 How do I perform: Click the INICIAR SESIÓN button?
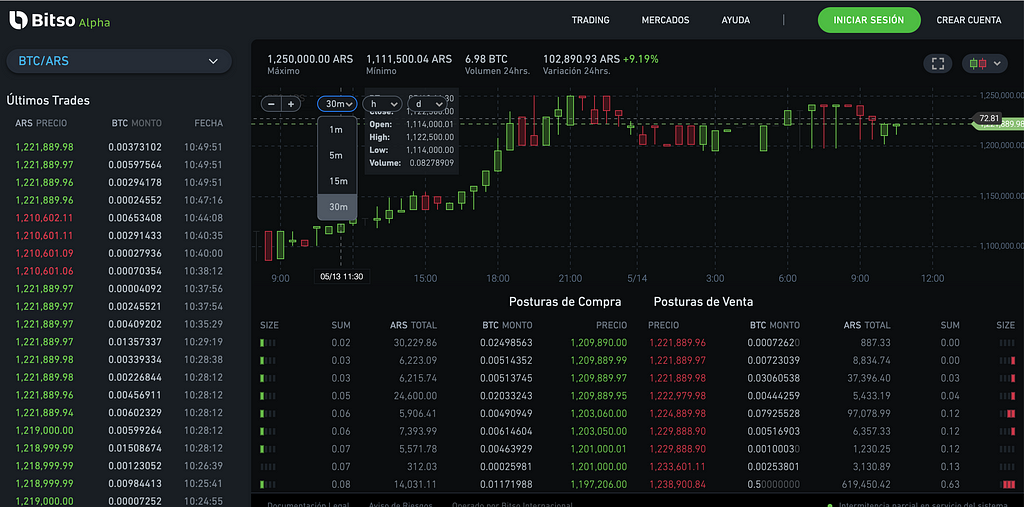coord(869,20)
